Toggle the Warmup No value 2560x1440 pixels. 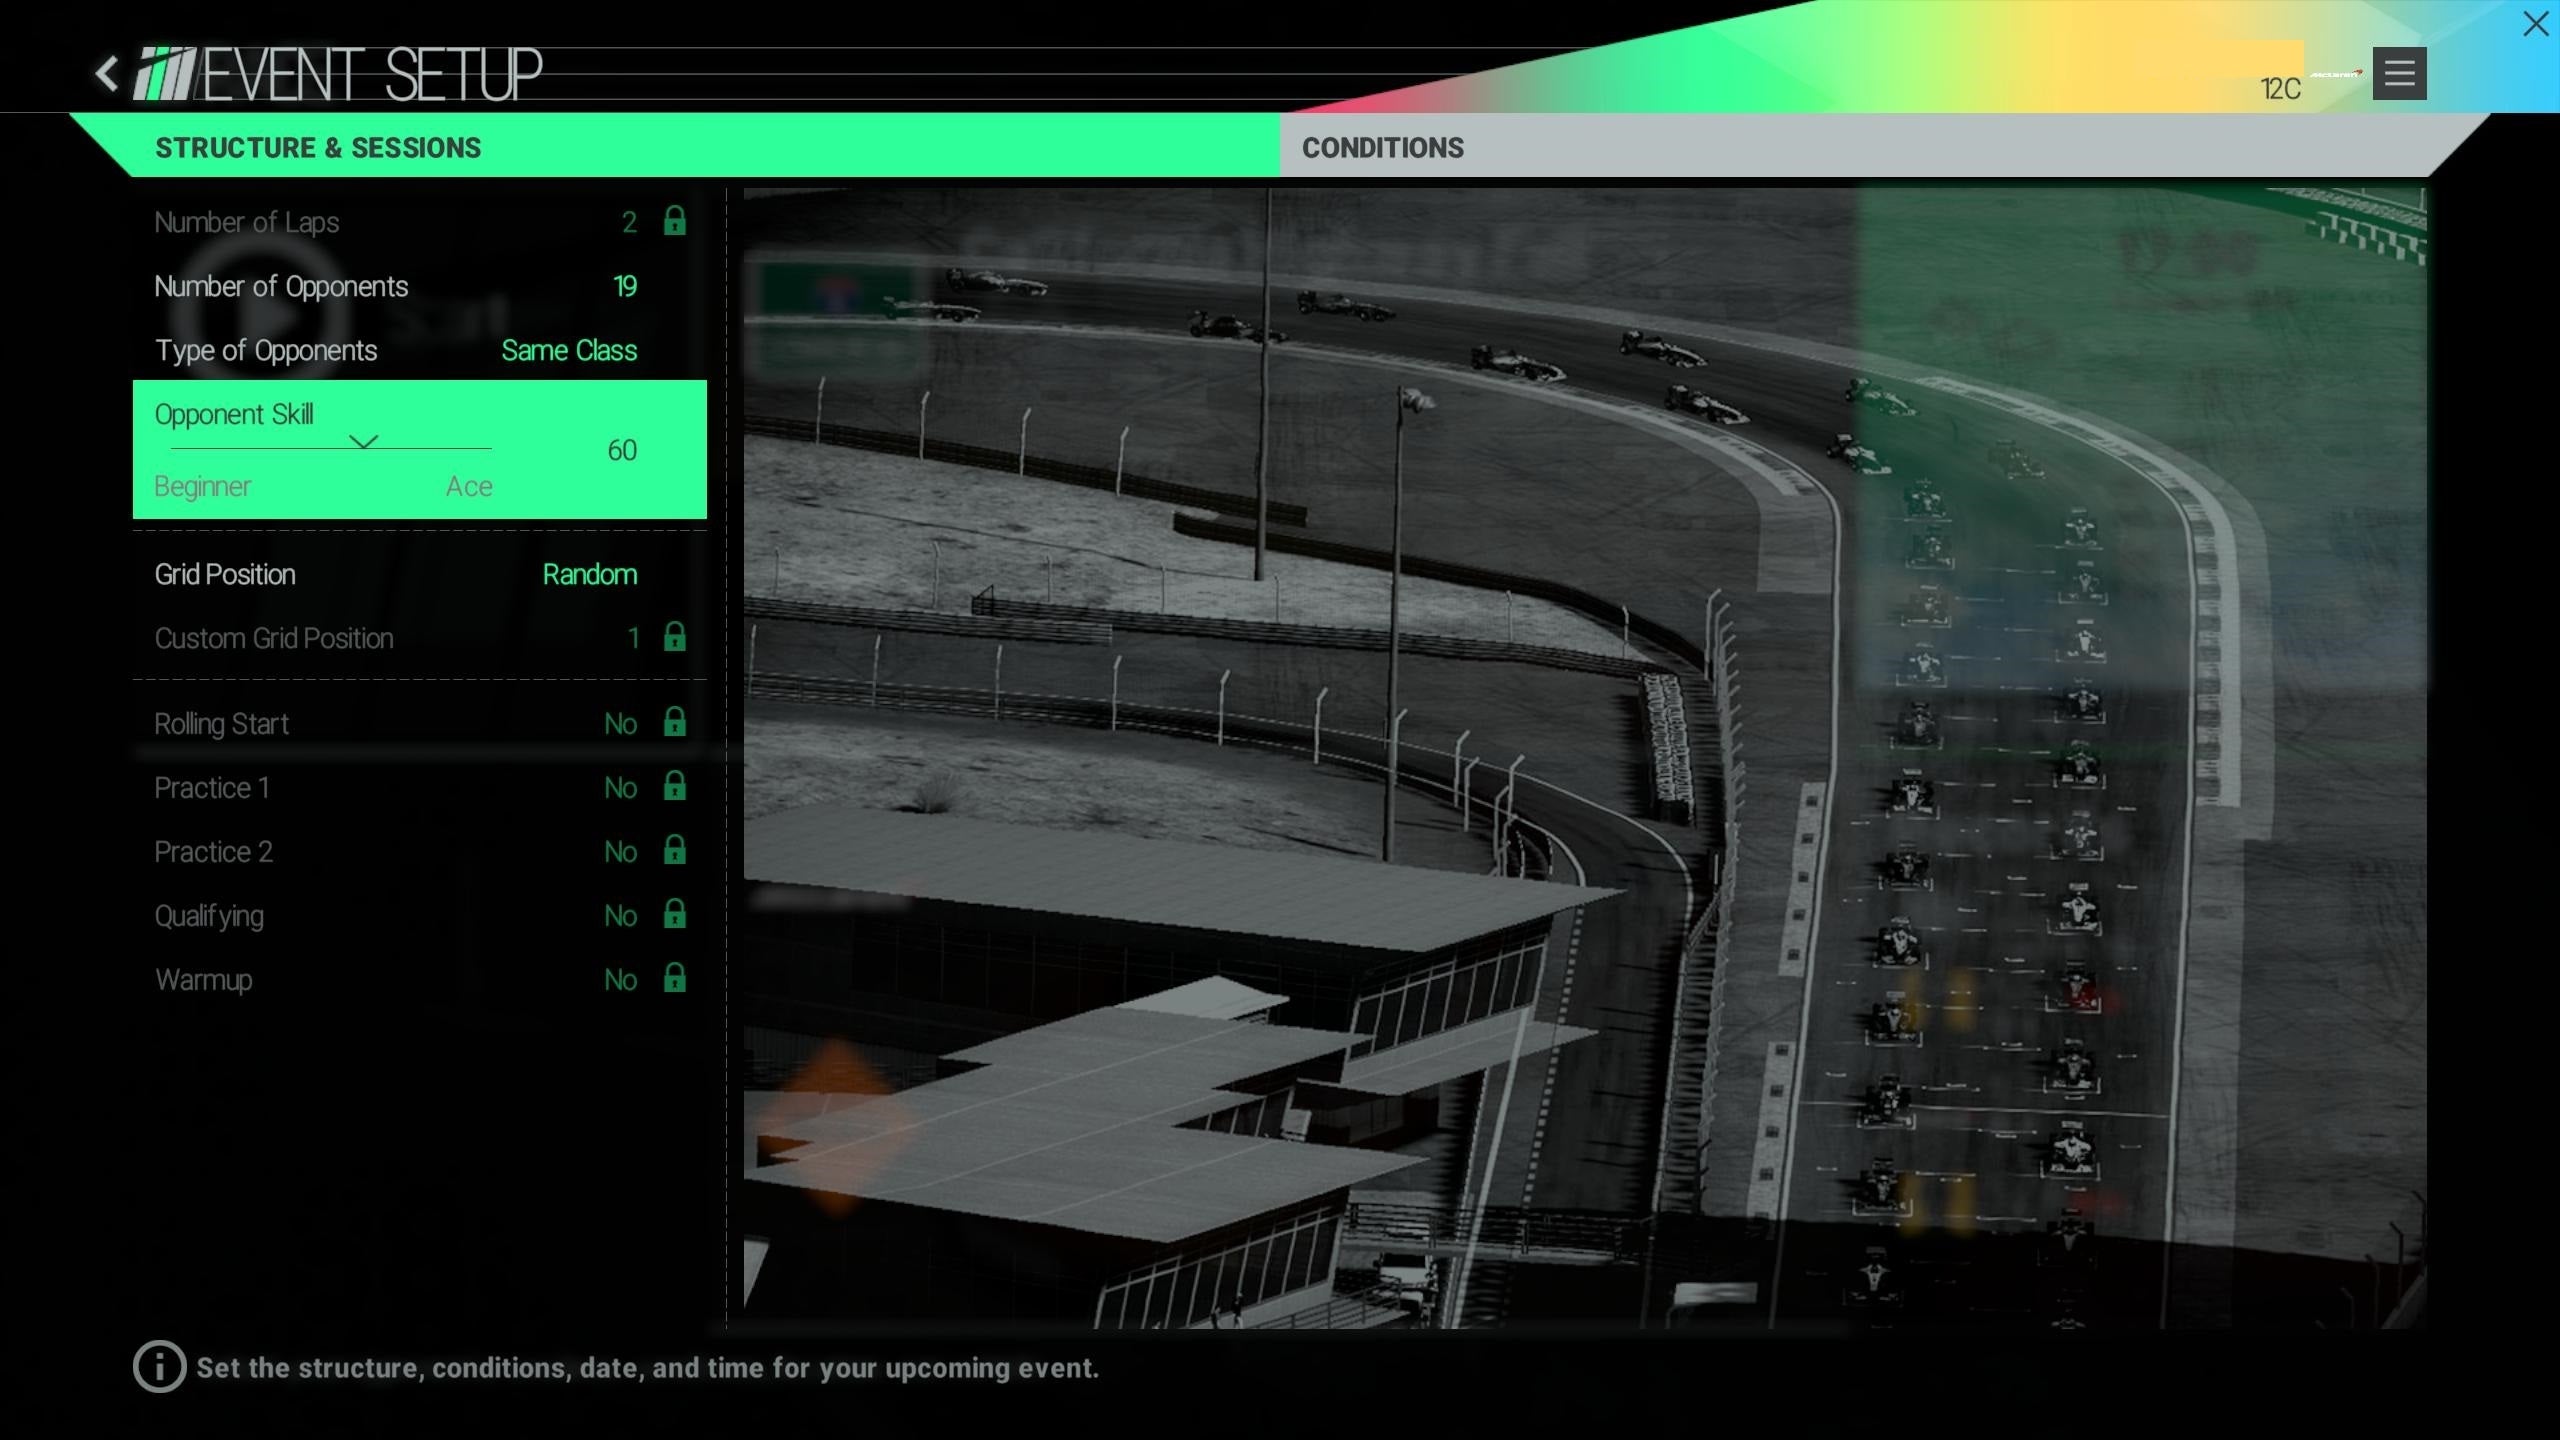coord(620,980)
